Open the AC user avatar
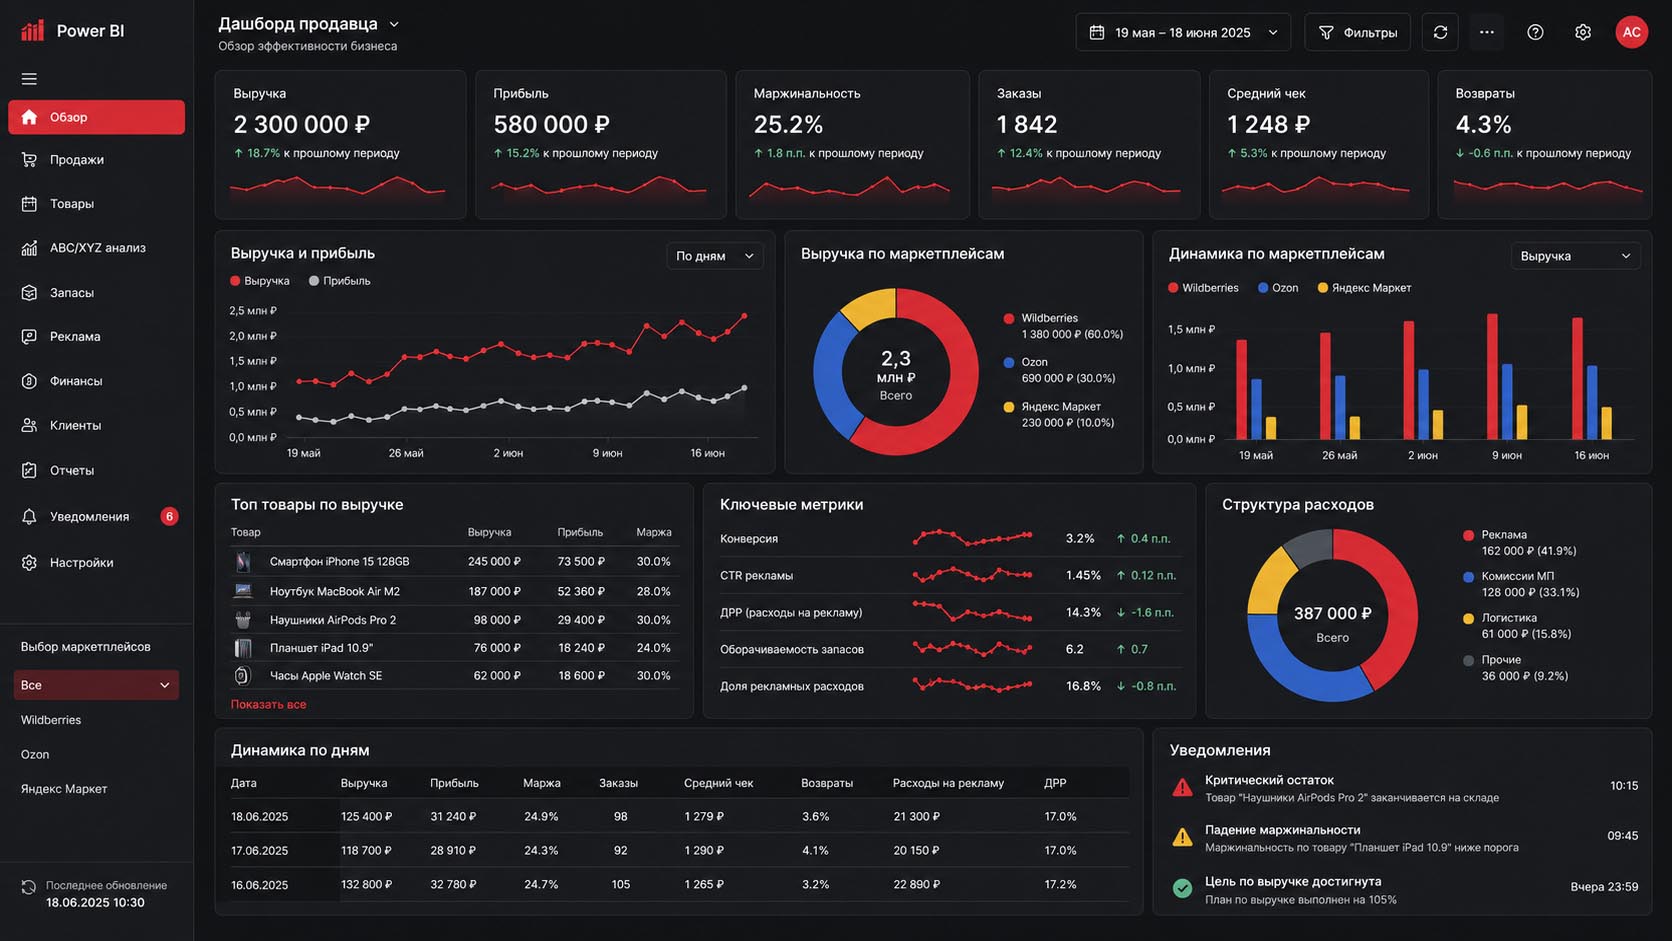This screenshot has width=1672, height=941. click(x=1631, y=32)
